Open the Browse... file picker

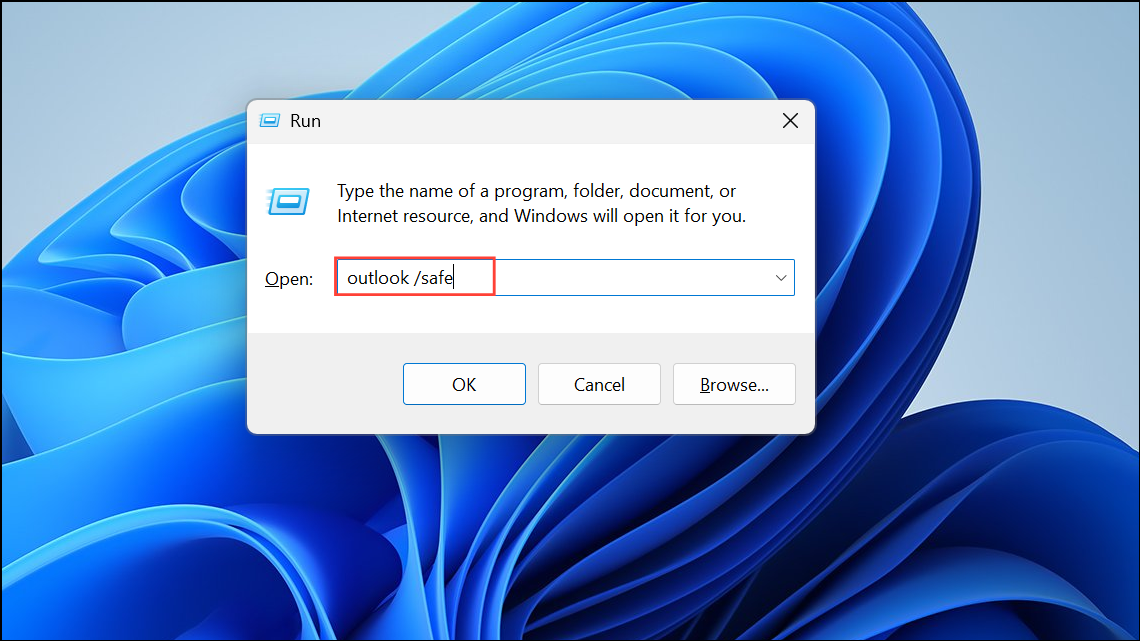(734, 384)
